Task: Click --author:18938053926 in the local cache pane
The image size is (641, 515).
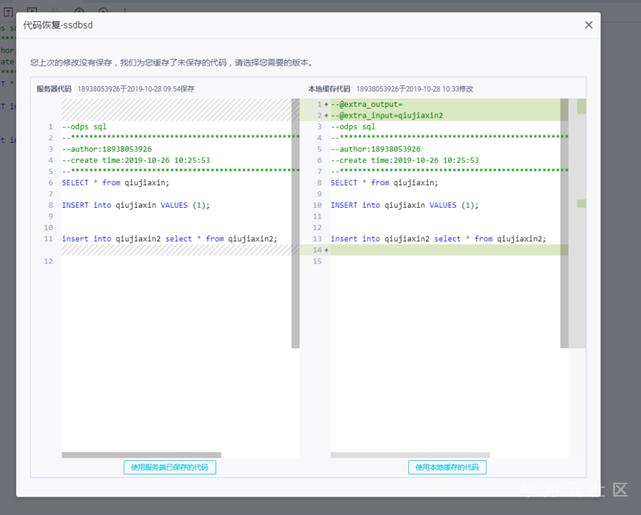Action: tap(376, 149)
